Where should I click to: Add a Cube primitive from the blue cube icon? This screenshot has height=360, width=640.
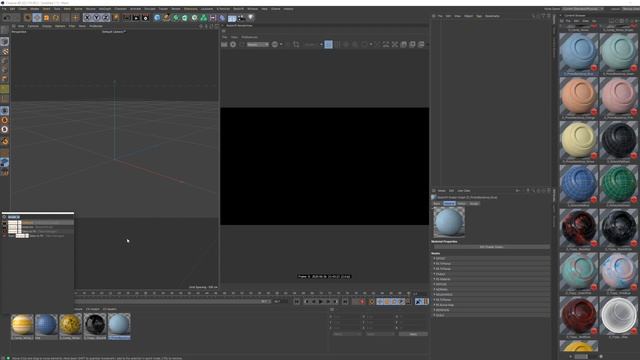pos(157,18)
